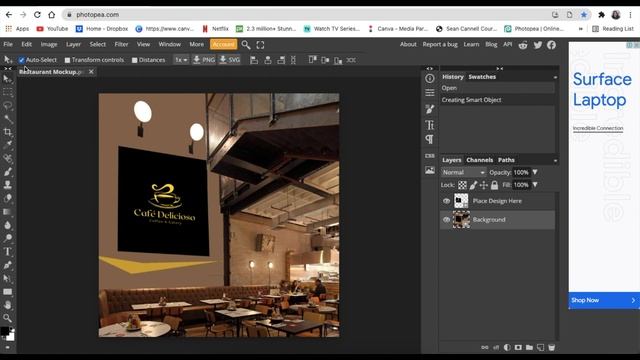Switch to the Channels tab

point(480,160)
